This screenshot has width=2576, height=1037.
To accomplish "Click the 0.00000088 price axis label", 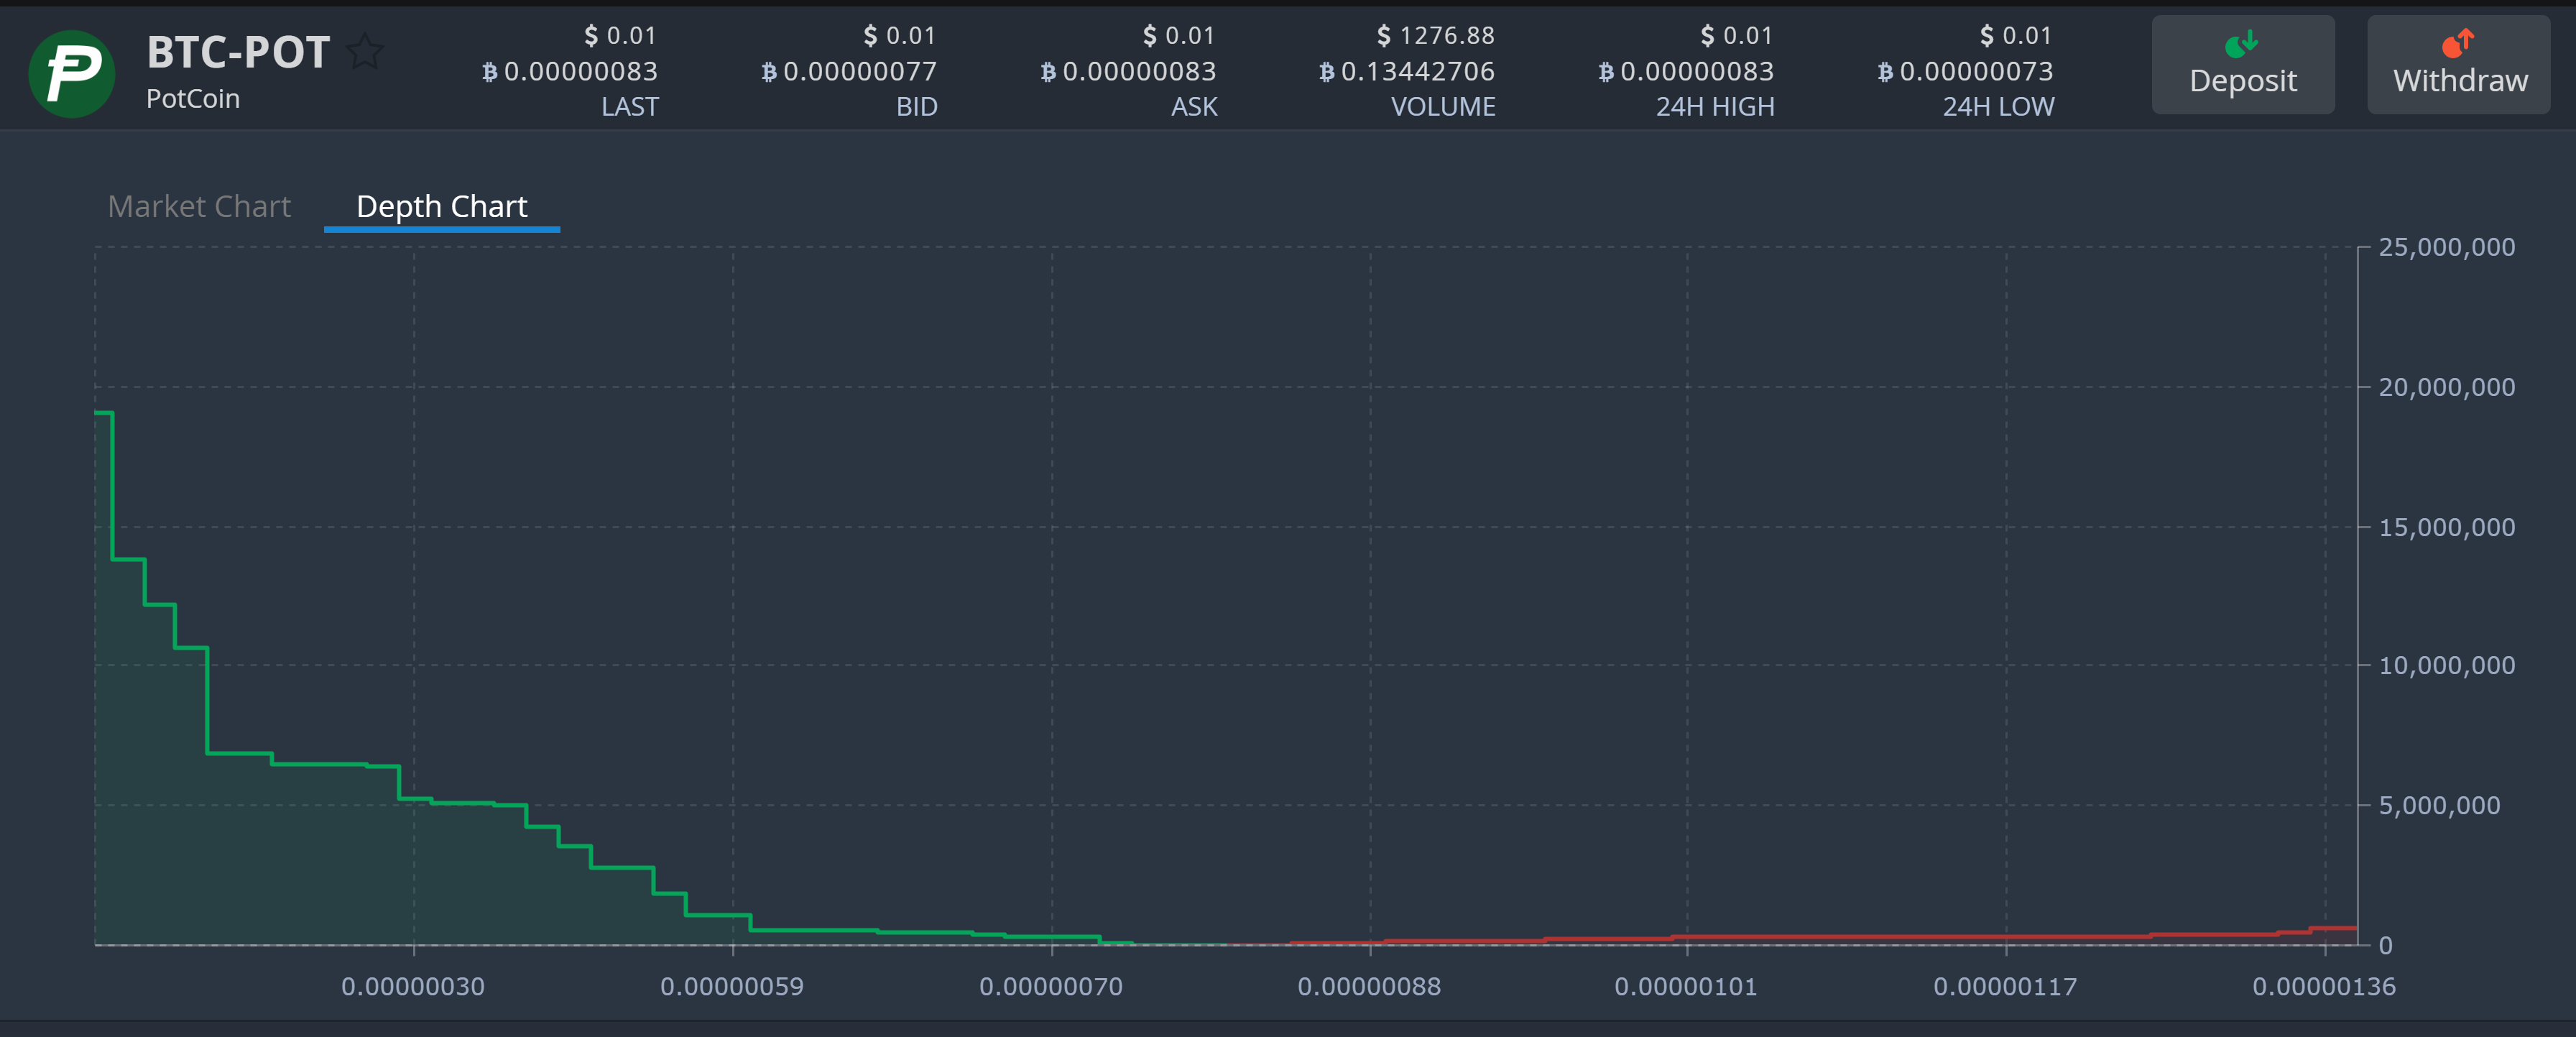I will click(x=1369, y=986).
